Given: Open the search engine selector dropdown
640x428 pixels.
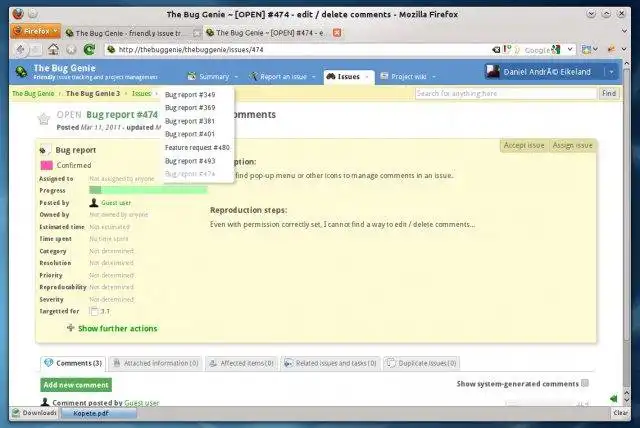Looking at the screenshot, I should [x=570, y=49].
